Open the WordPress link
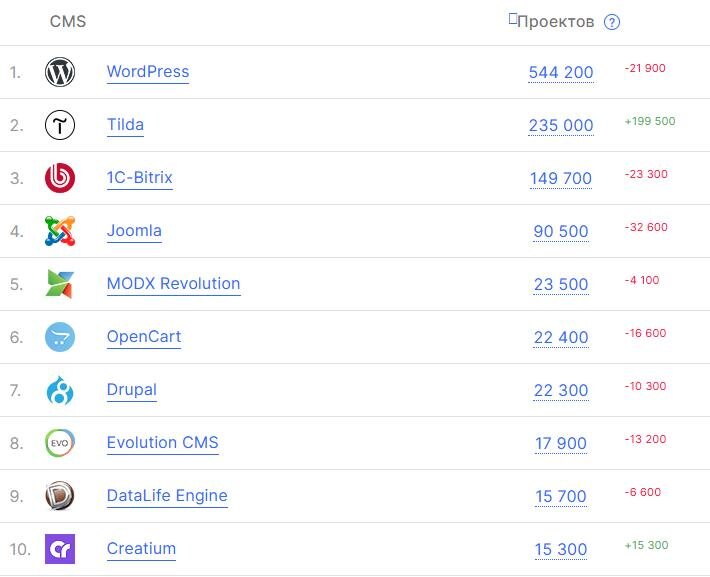710x577 pixels. tap(148, 72)
